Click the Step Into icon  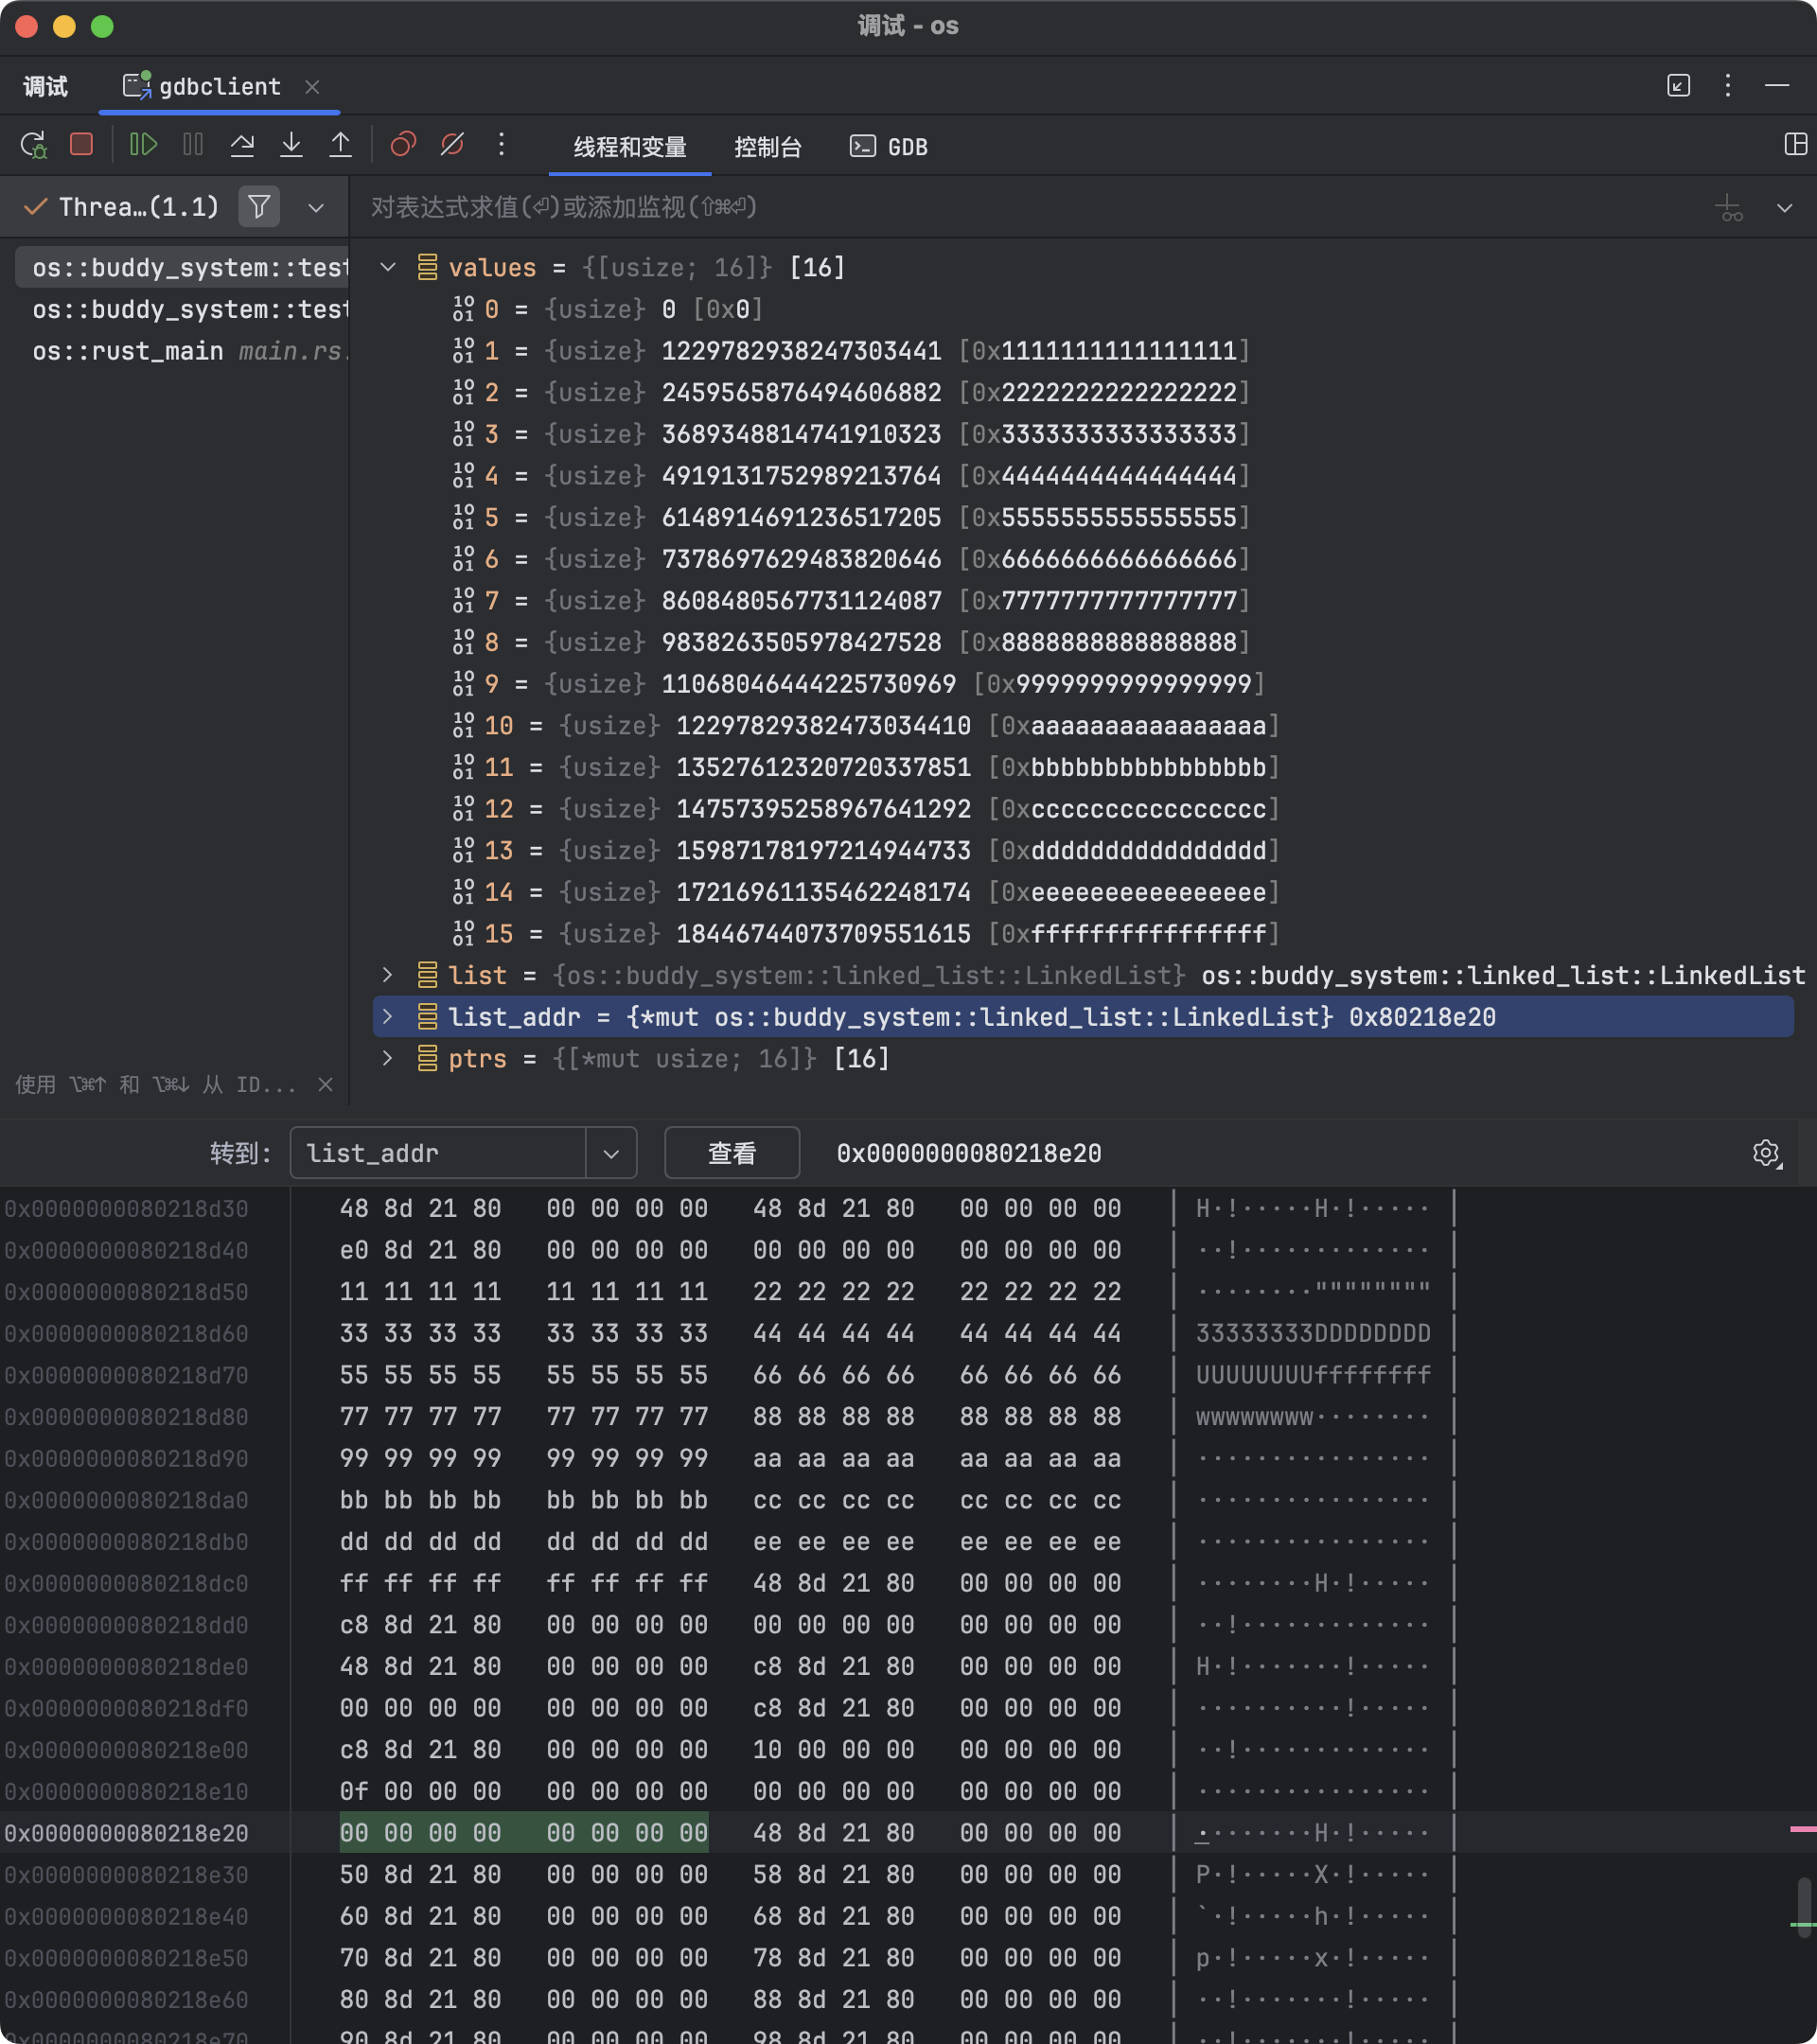[x=291, y=145]
